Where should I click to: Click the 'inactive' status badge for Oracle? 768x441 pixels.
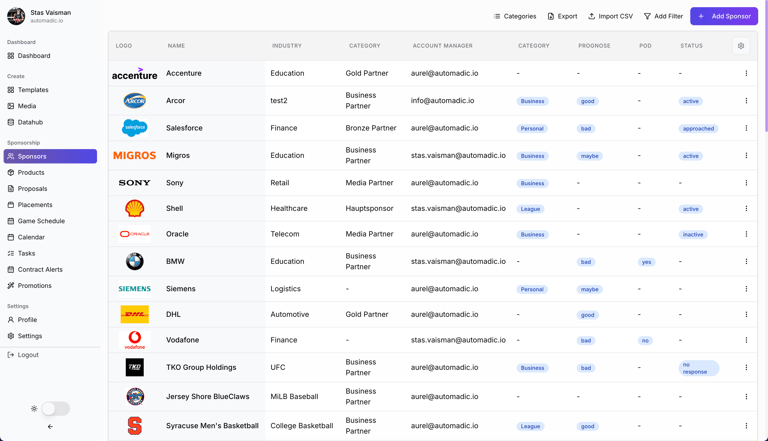693,235
